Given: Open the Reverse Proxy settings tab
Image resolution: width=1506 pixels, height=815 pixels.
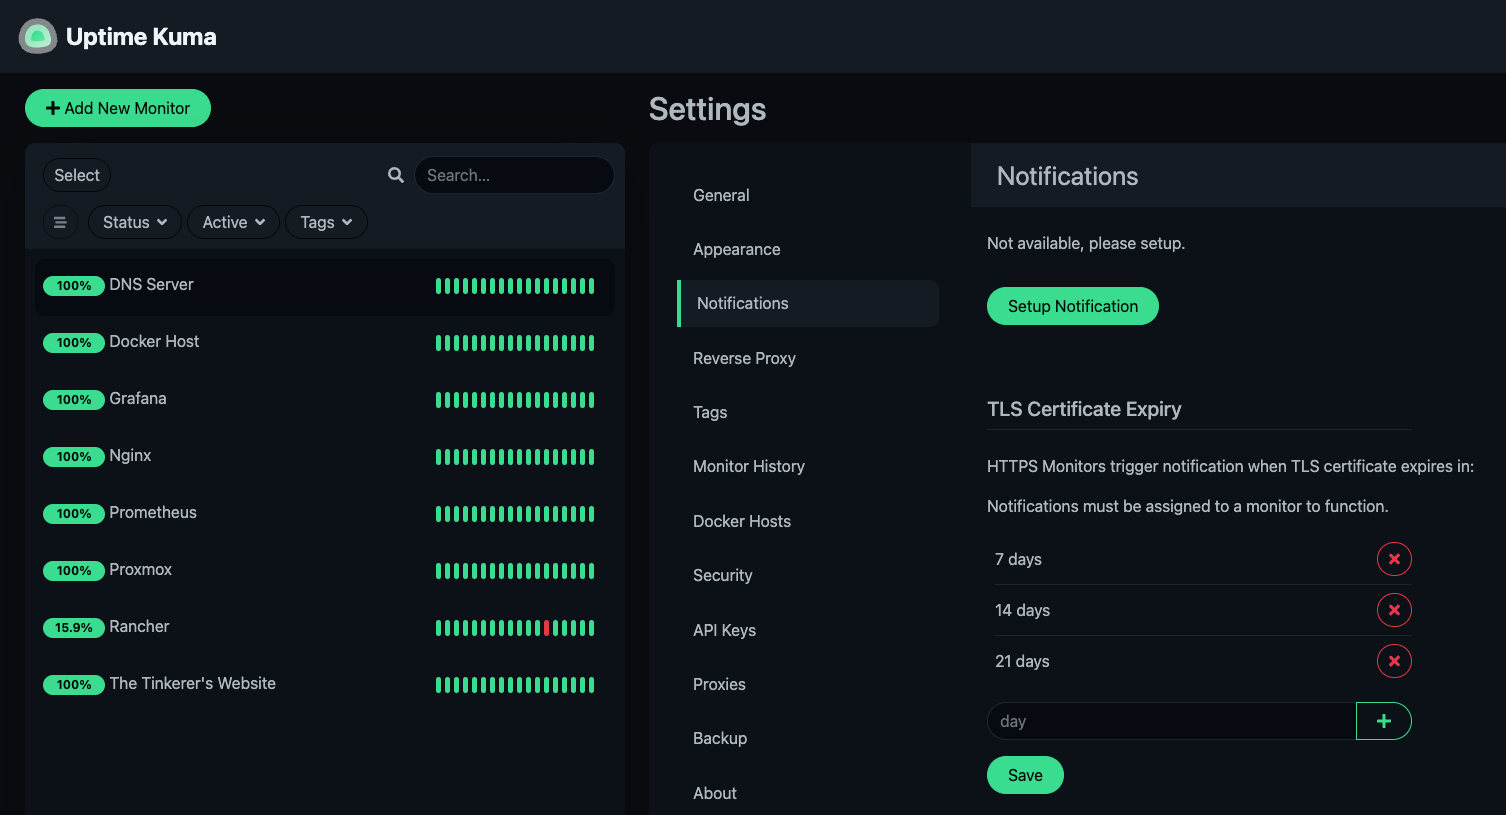Looking at the screenshot, I should click(744, 358).
